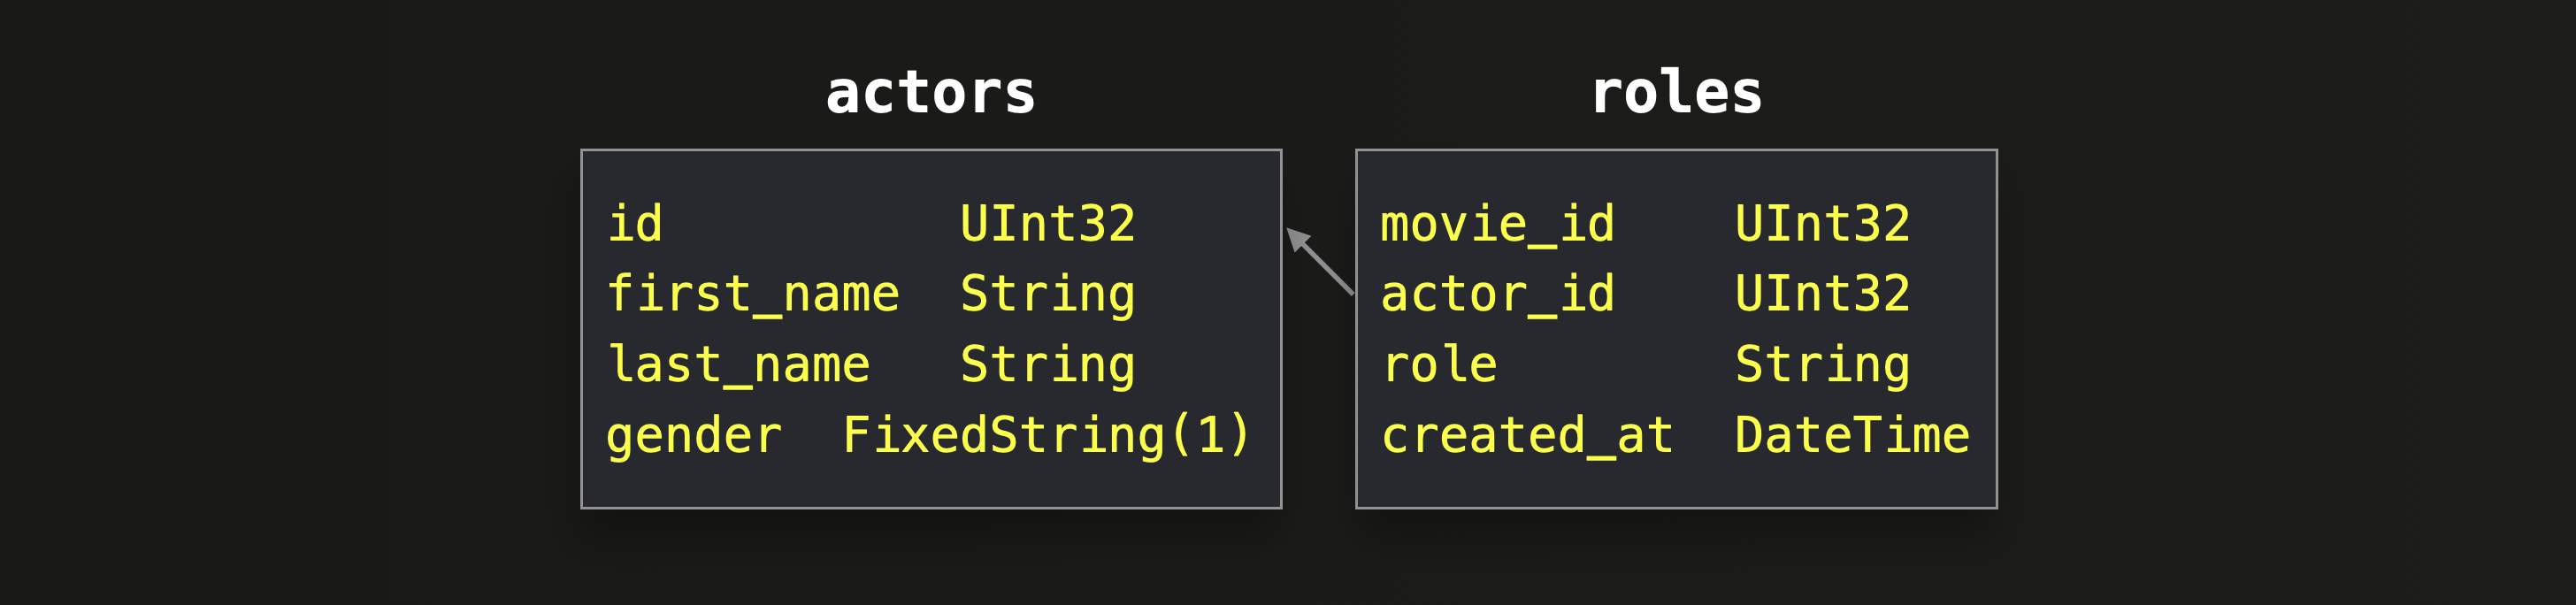Viewport: 2576px width, 605px height.
Task: Select the roles table title
Action: 1676,93
